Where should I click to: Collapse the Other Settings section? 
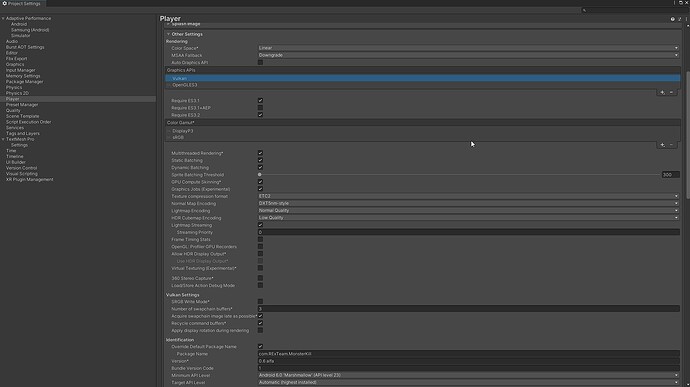point(168,34)
